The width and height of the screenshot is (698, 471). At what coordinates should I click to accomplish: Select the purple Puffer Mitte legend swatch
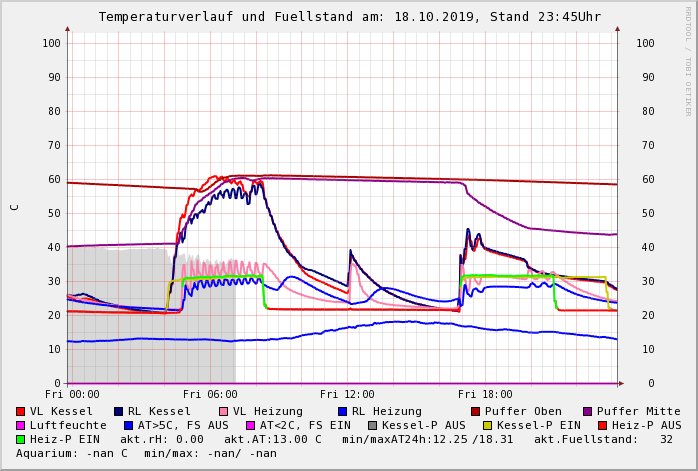[x=588, y=411]
